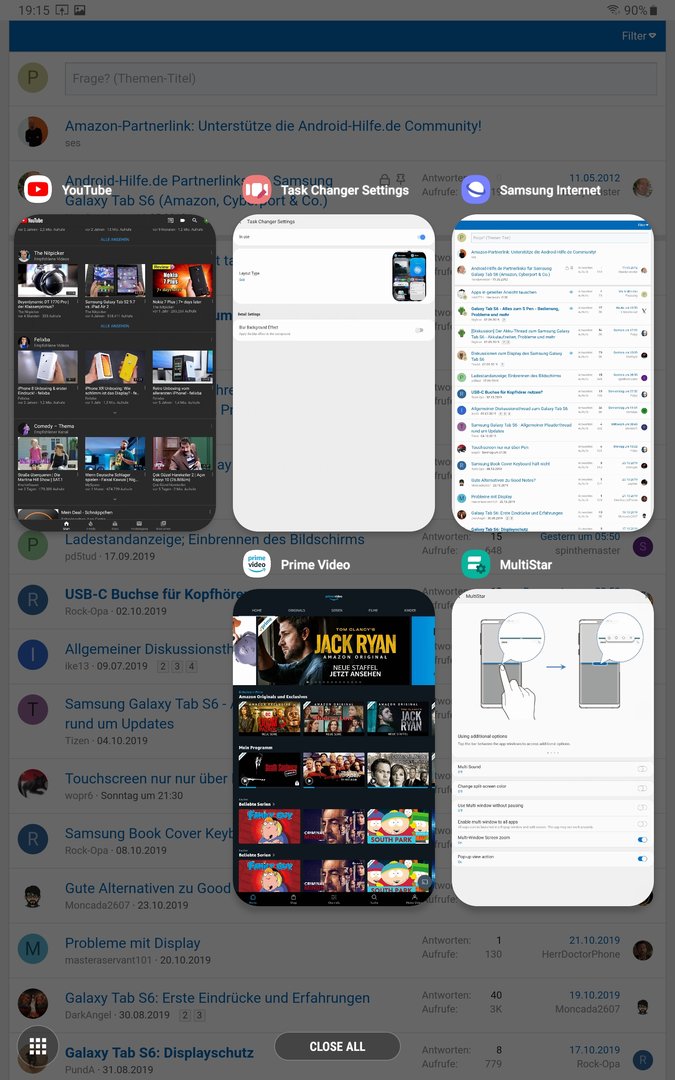This screenshot has width=675, height=1080.
Task: Click the cast icon in YouTube card header
Action: 169,220
